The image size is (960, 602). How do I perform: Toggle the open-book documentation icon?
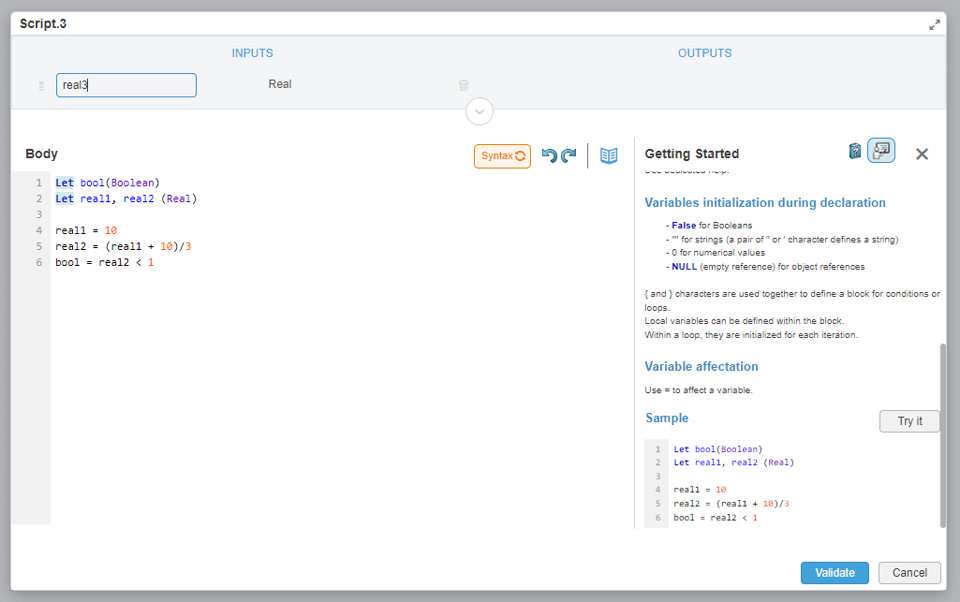click(609, 156)
